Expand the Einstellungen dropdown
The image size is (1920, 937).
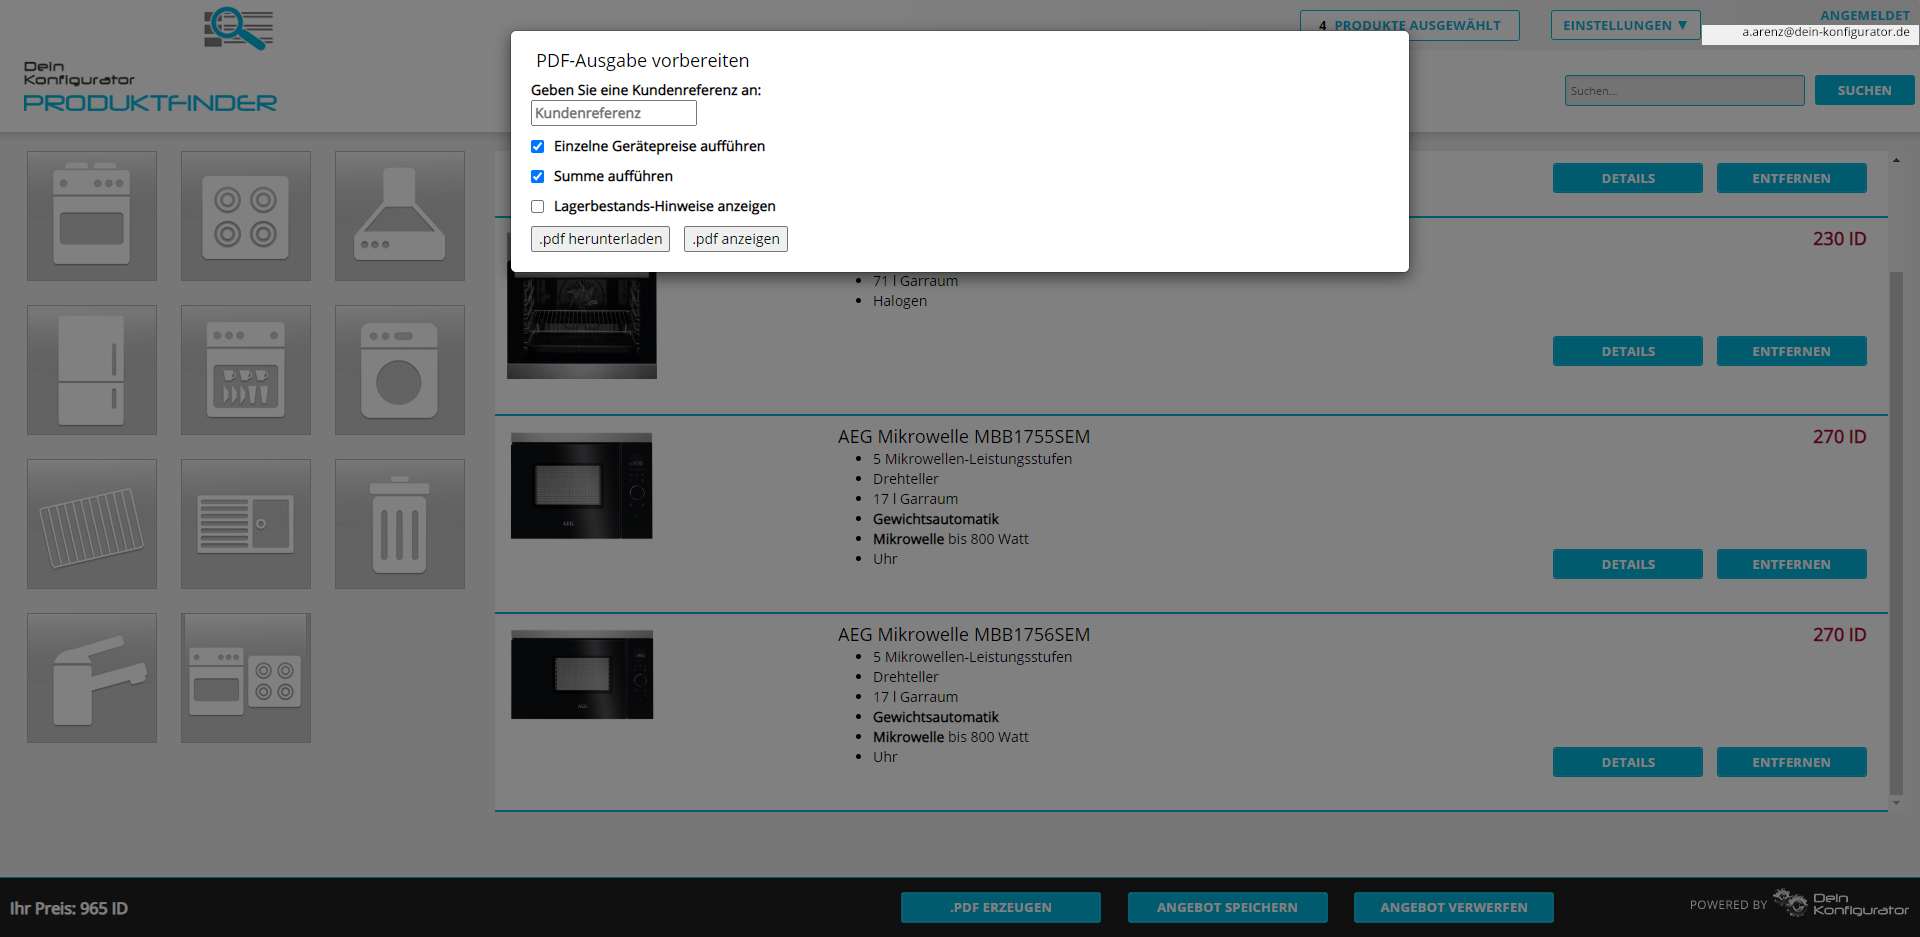point(1625,25)
